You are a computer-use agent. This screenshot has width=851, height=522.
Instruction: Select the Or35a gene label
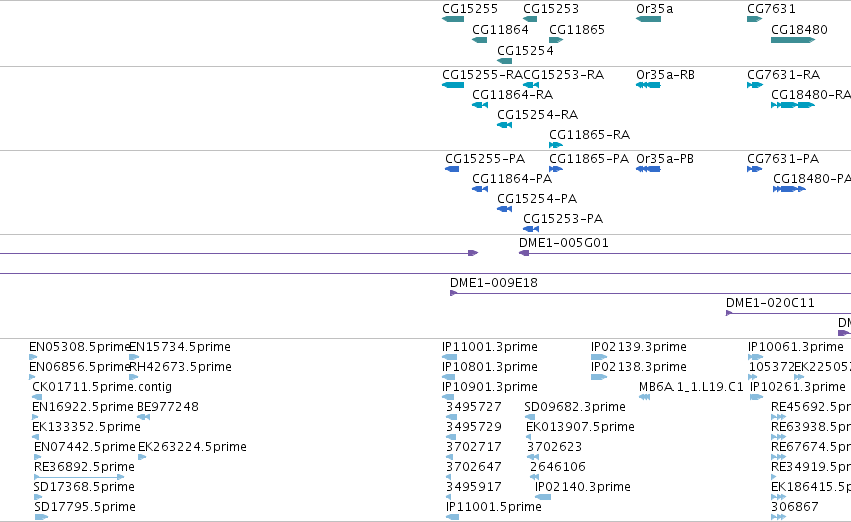point(654,9)
